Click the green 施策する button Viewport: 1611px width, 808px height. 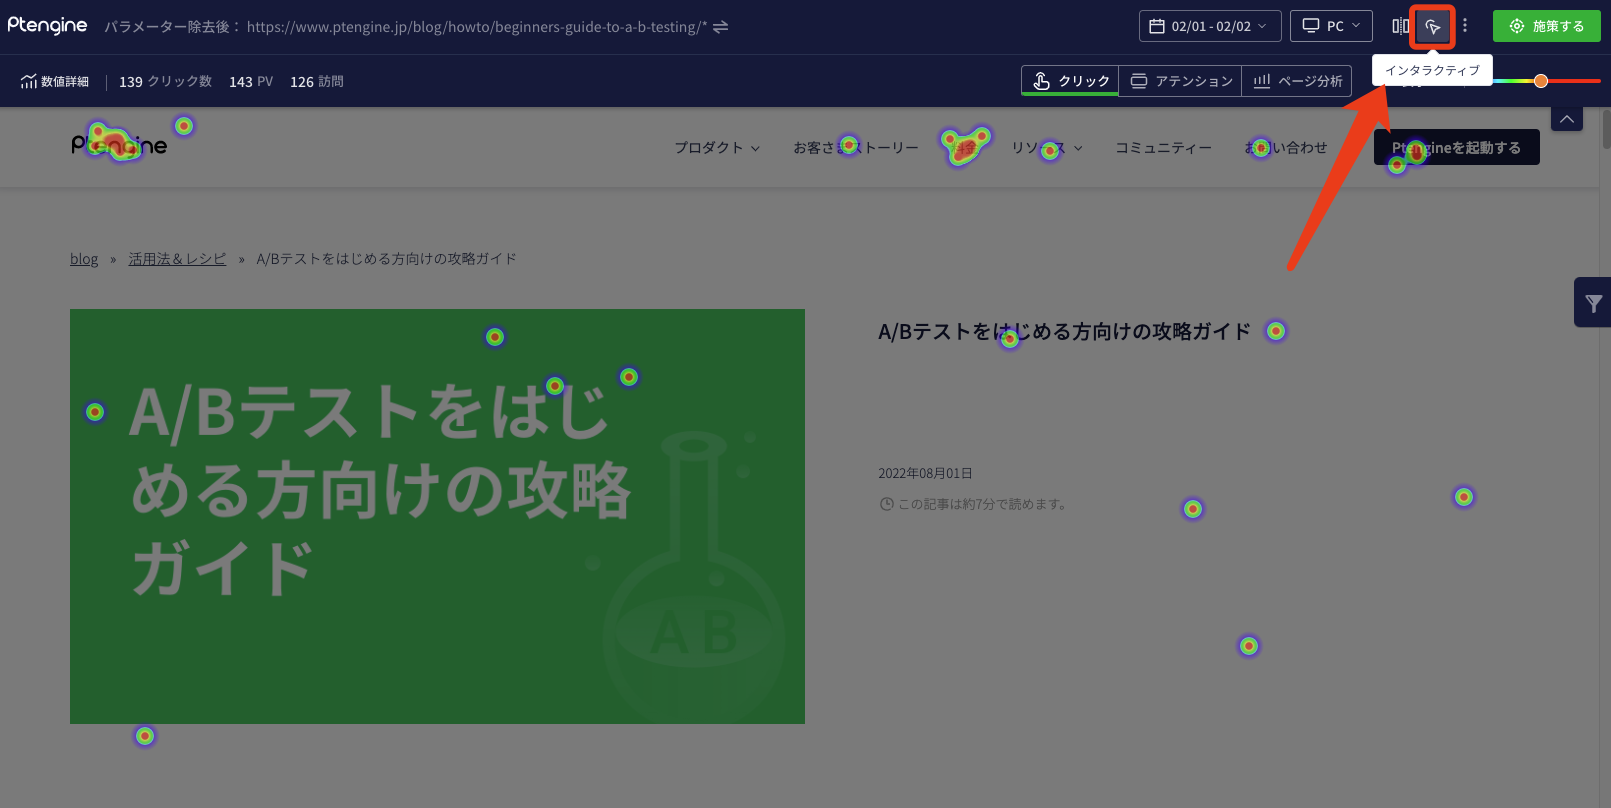(x=1546, y=26)
